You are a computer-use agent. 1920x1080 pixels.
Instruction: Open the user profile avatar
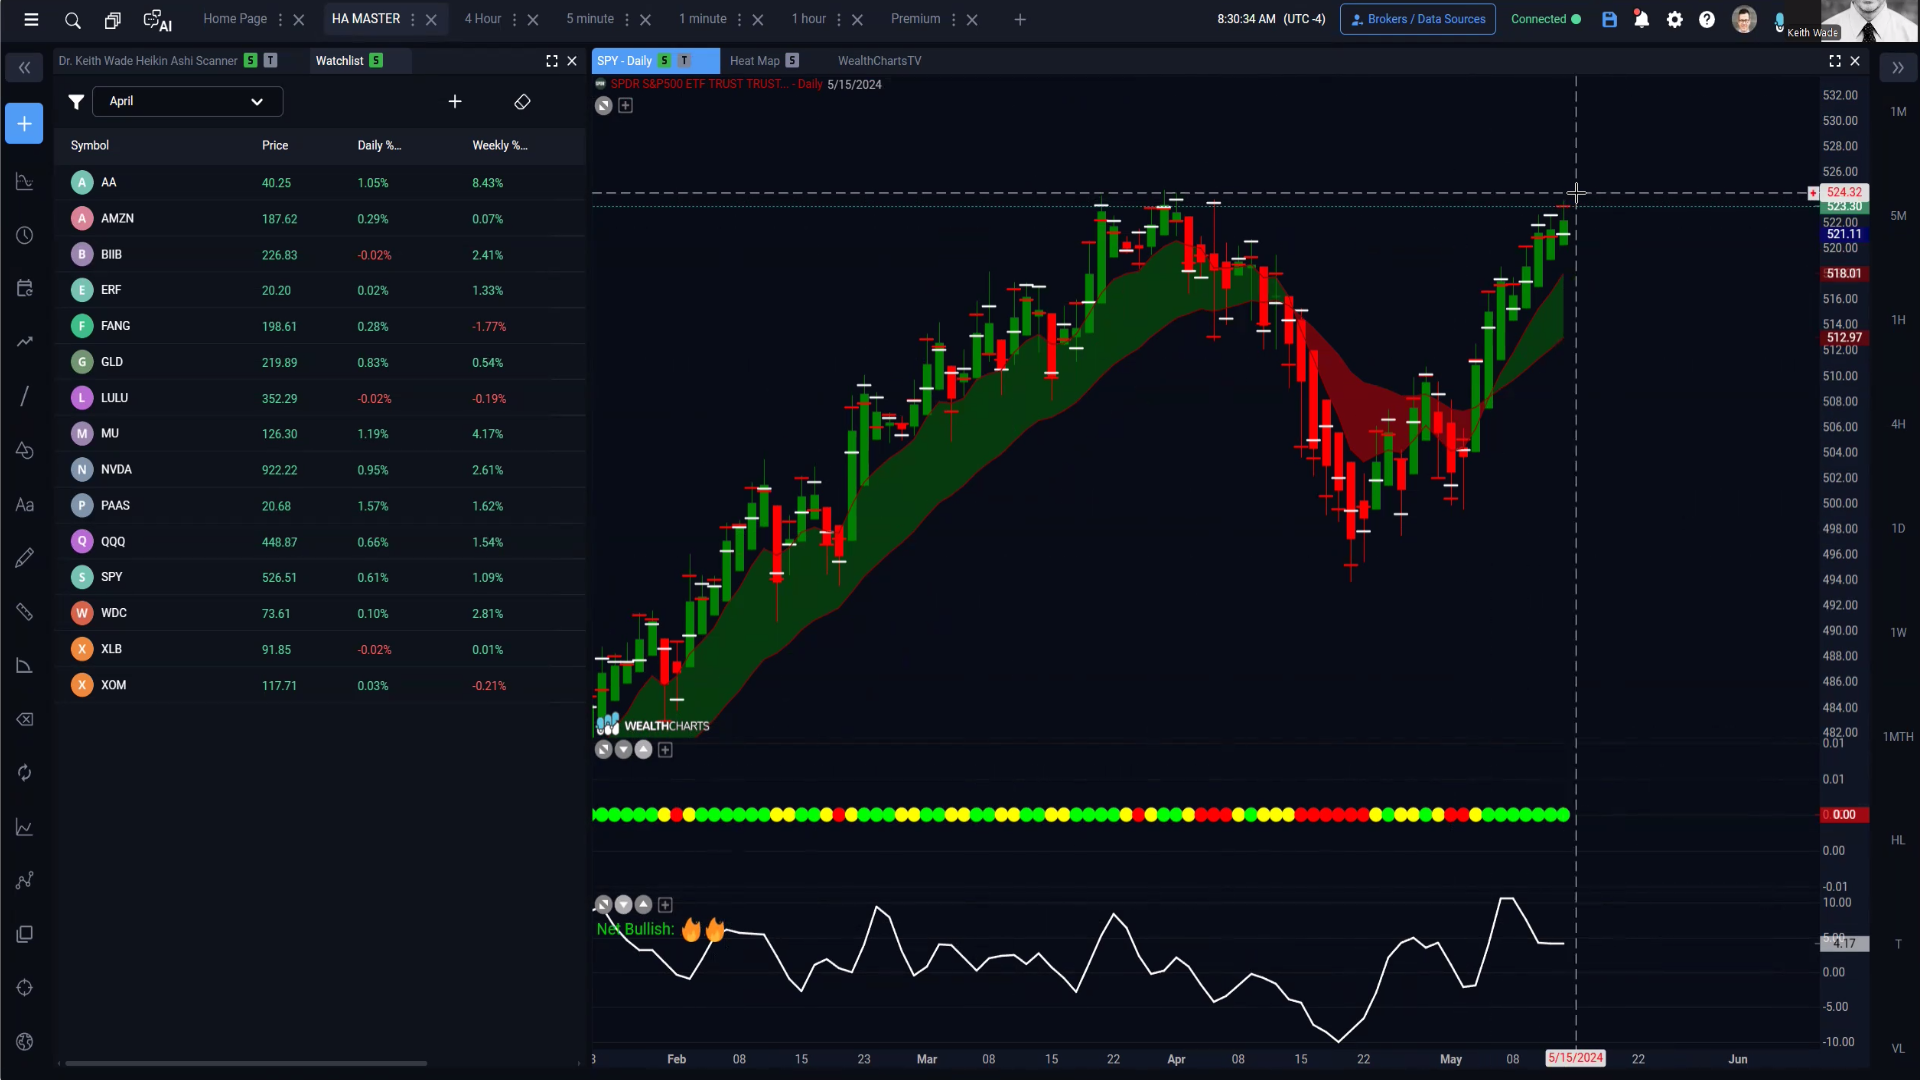(x=1743, y=19)
